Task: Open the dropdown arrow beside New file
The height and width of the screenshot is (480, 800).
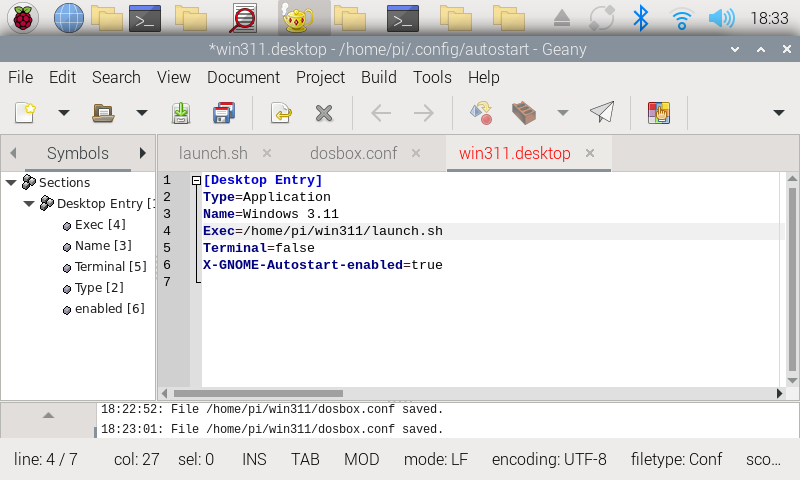Action: tap(63, 113)
